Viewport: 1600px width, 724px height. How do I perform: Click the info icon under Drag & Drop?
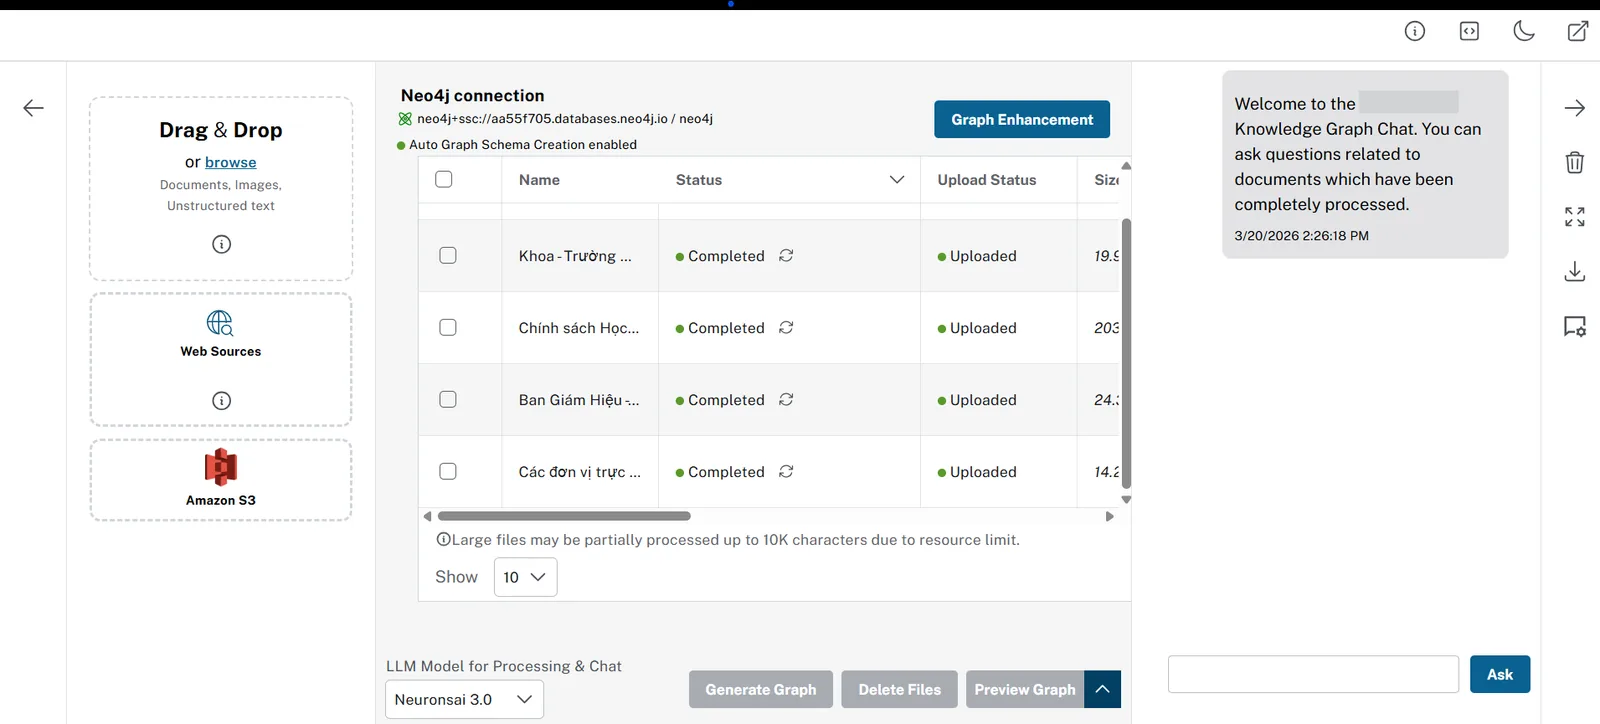[x=222, y=244]
